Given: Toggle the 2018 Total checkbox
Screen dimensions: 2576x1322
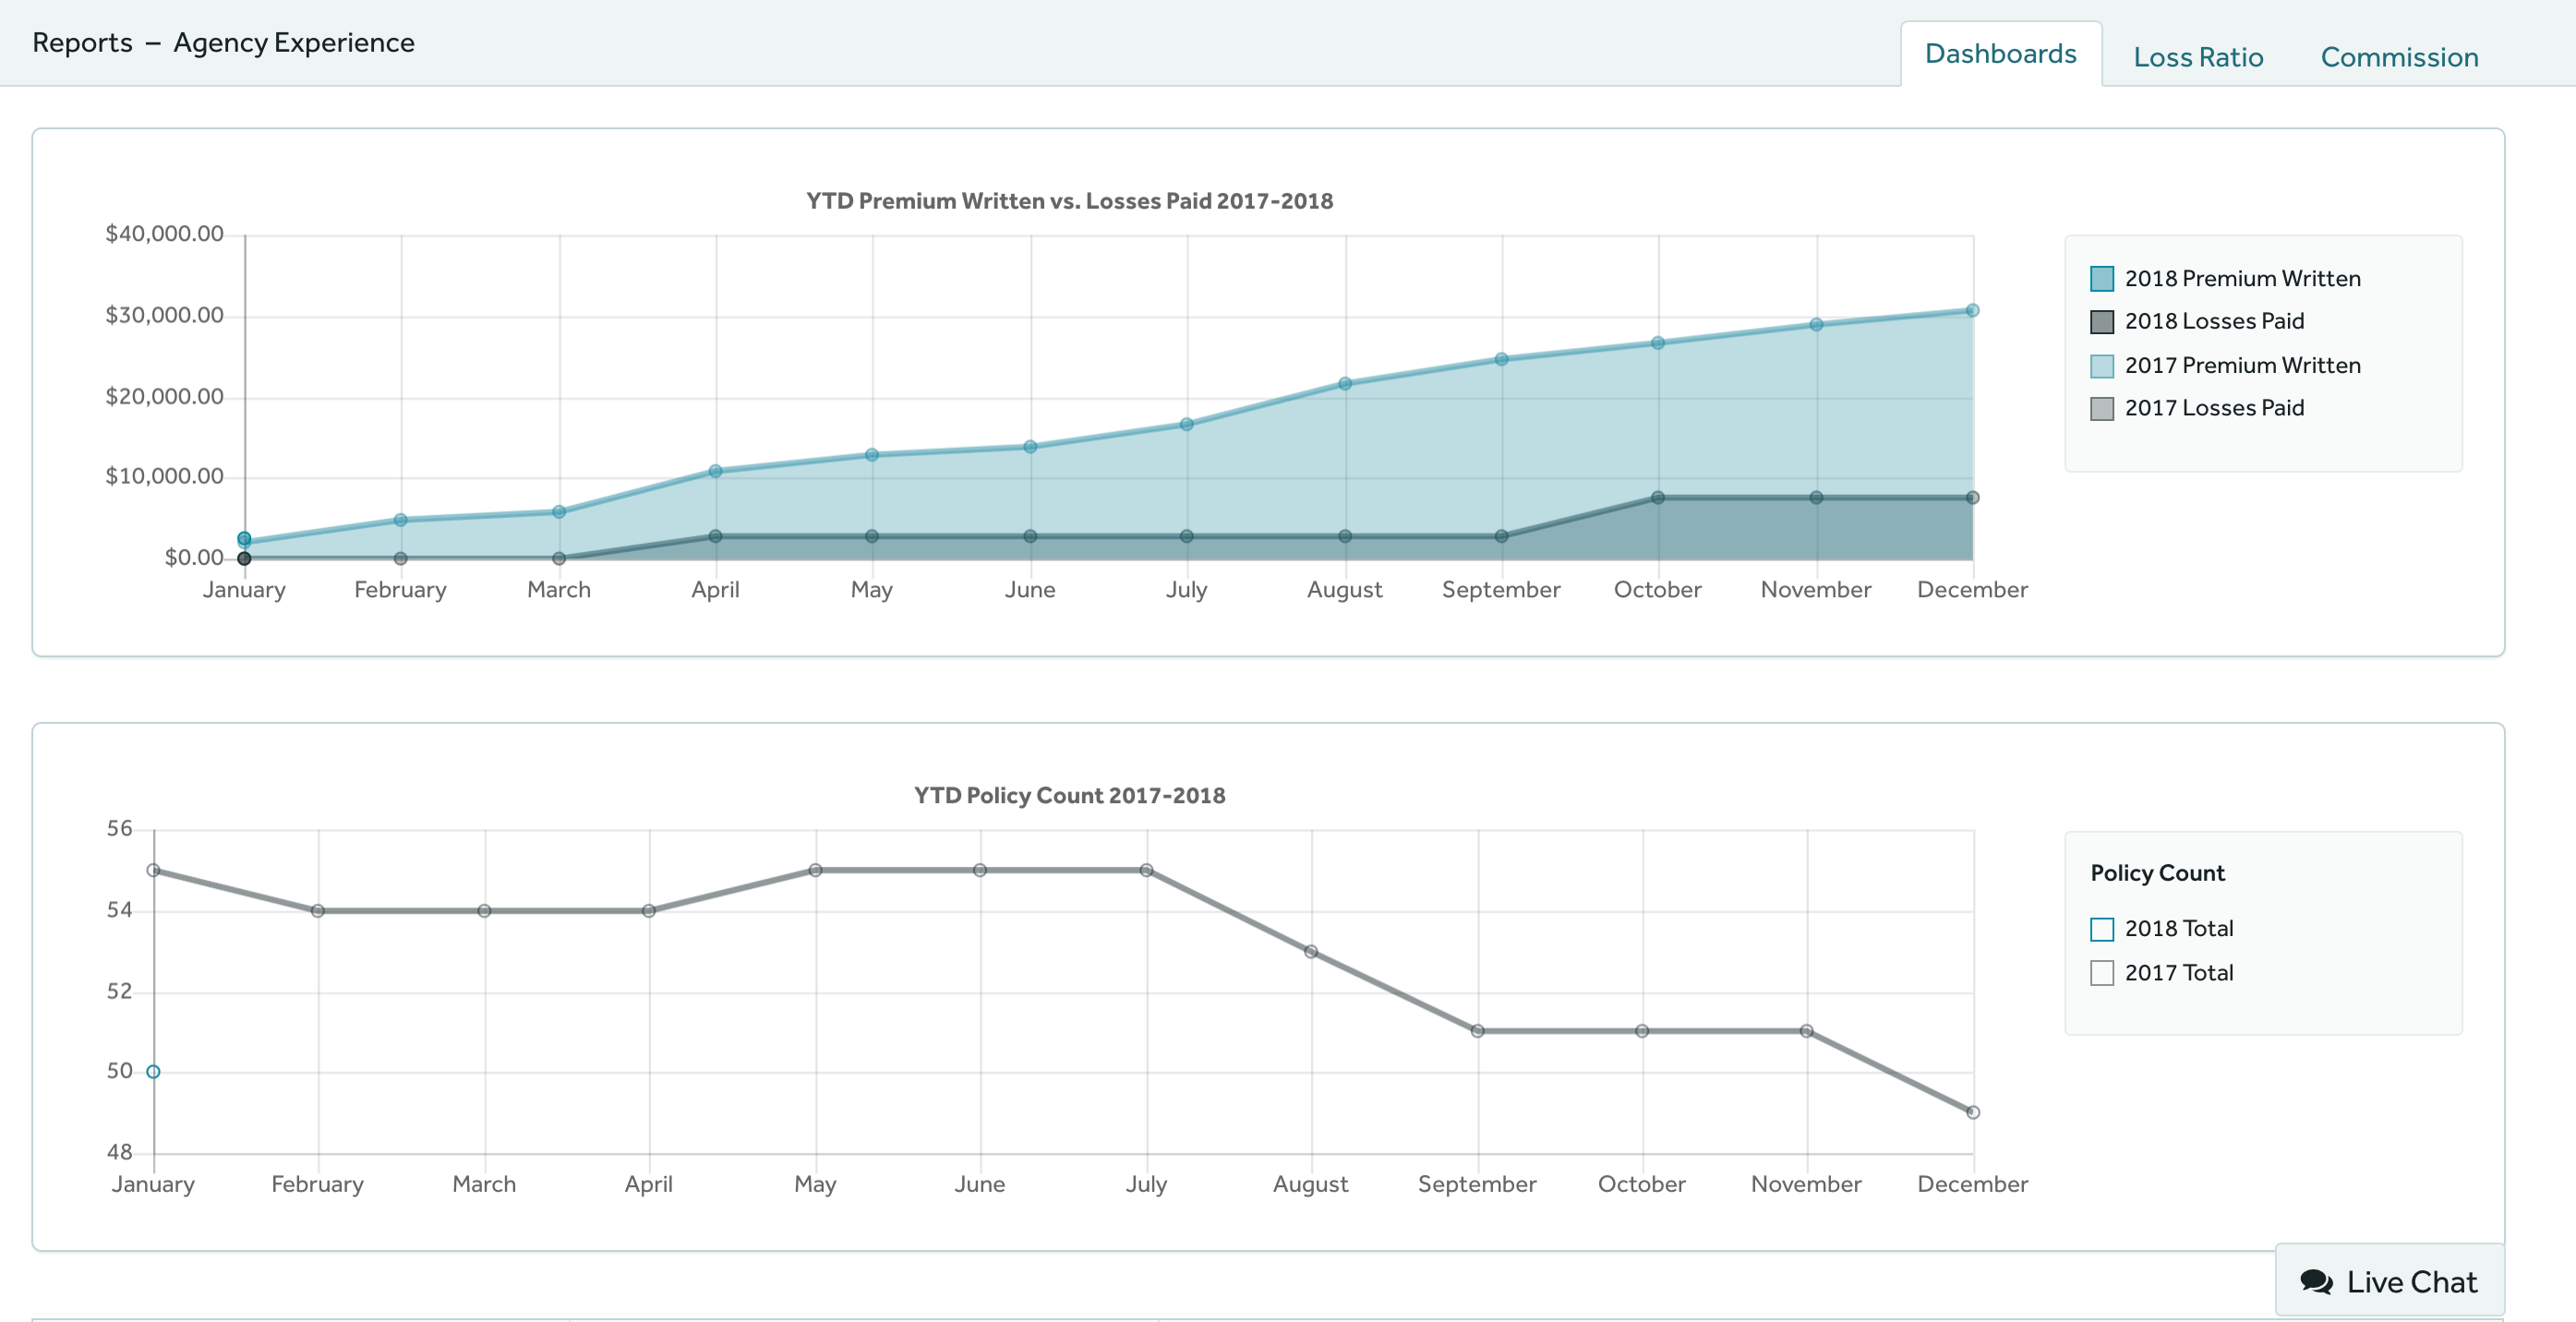Looking at the screenshot, I should pos(2101,929).
